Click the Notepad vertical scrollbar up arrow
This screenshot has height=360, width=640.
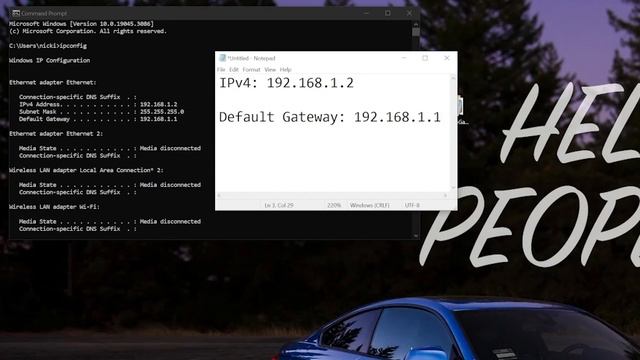[453, 78]
